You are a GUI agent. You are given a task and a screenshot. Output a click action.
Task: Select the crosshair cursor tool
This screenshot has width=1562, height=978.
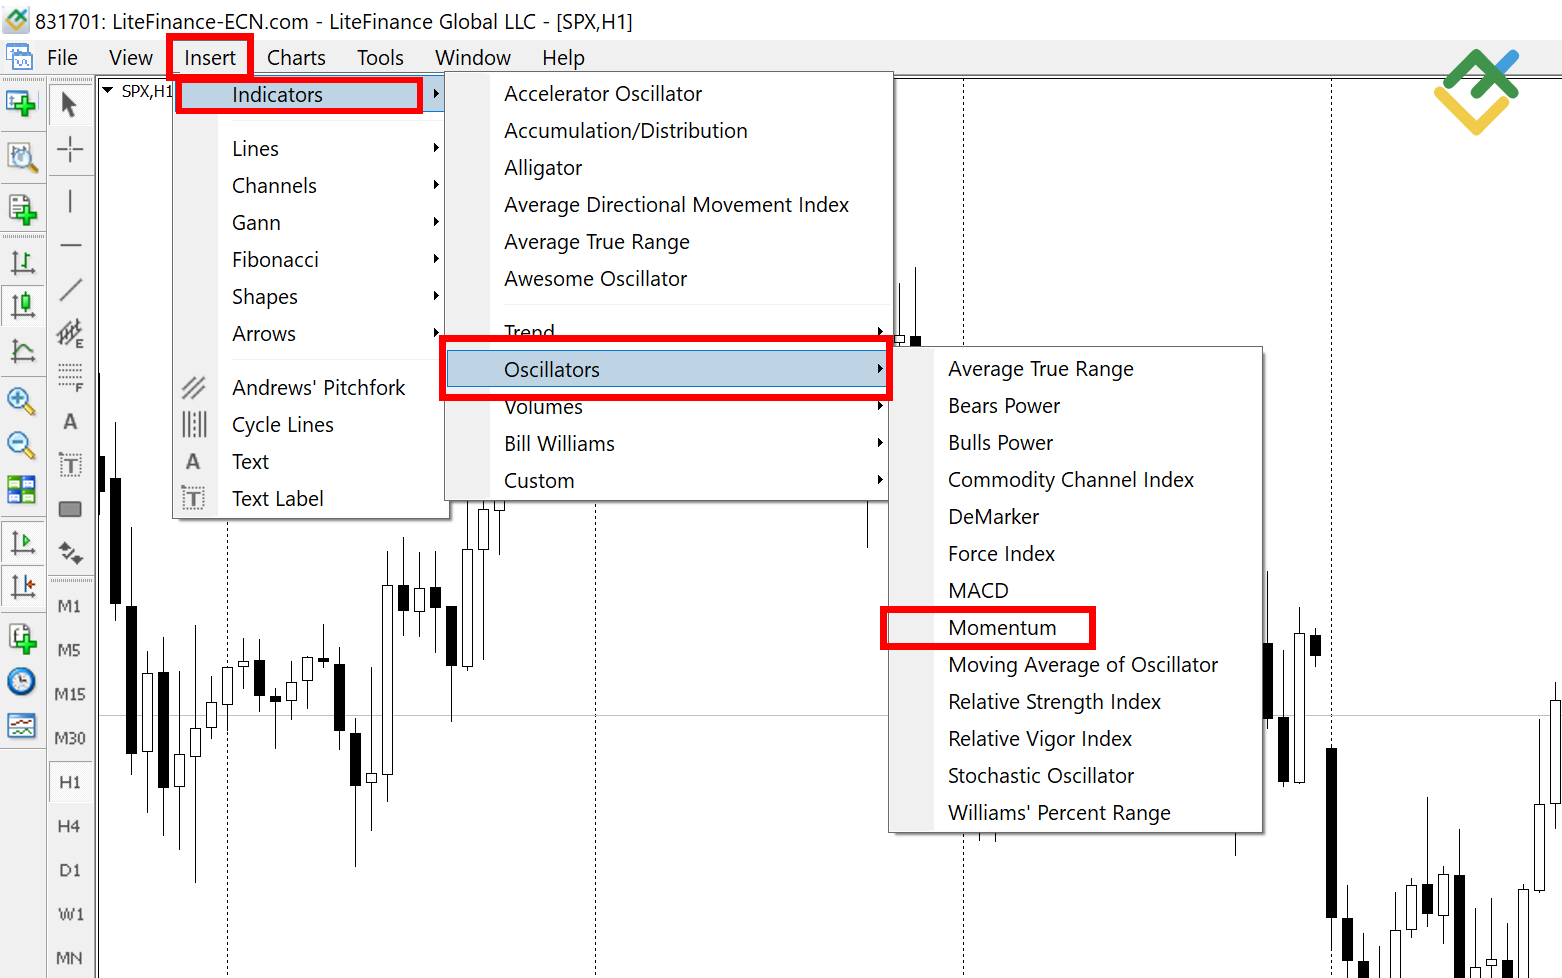[x=70, y=150]
